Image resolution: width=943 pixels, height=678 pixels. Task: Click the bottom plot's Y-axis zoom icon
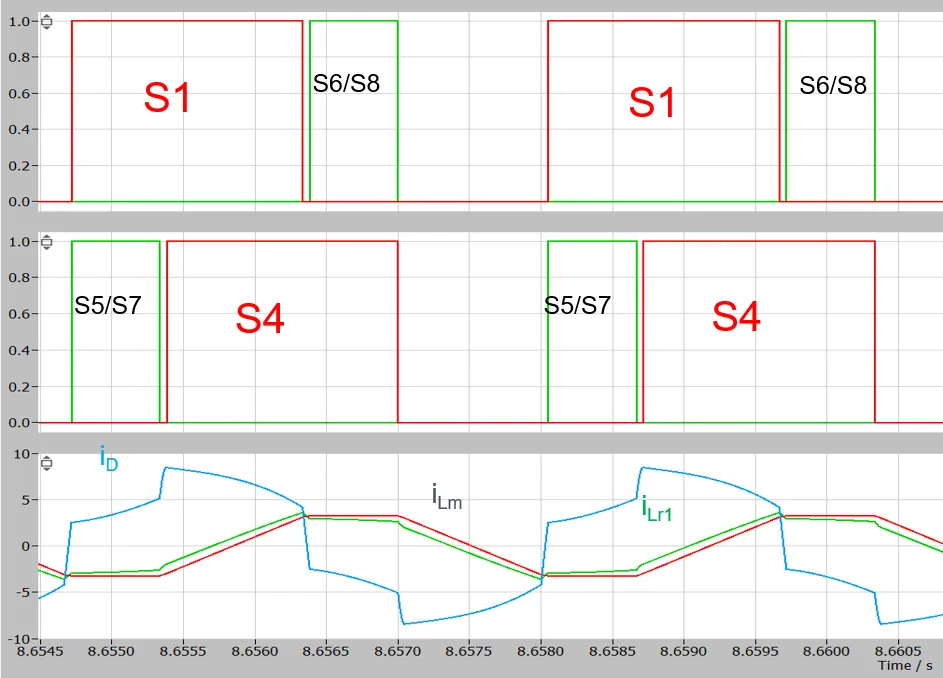[47, 462]
